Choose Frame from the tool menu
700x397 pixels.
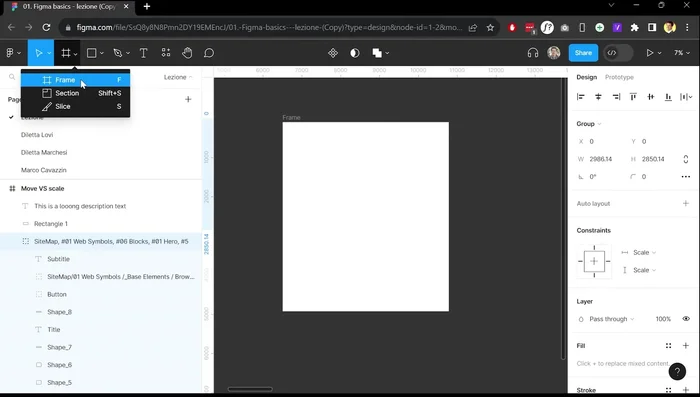pos(75,80)
